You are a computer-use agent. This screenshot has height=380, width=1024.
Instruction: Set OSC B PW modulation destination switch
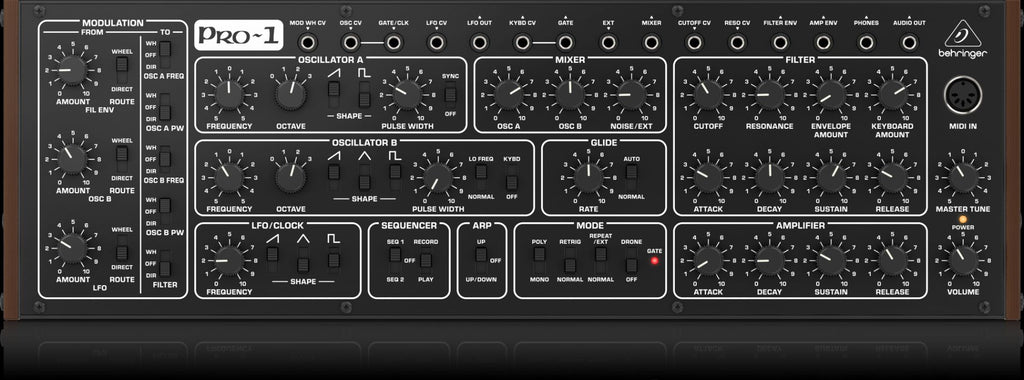(165, 211)
